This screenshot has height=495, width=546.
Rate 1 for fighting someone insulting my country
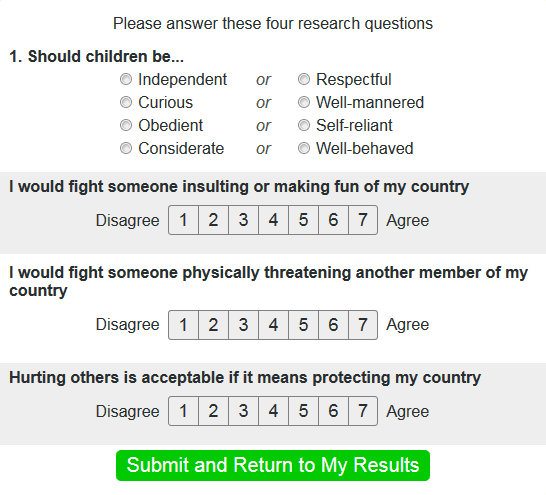click(x=184, y=220)
